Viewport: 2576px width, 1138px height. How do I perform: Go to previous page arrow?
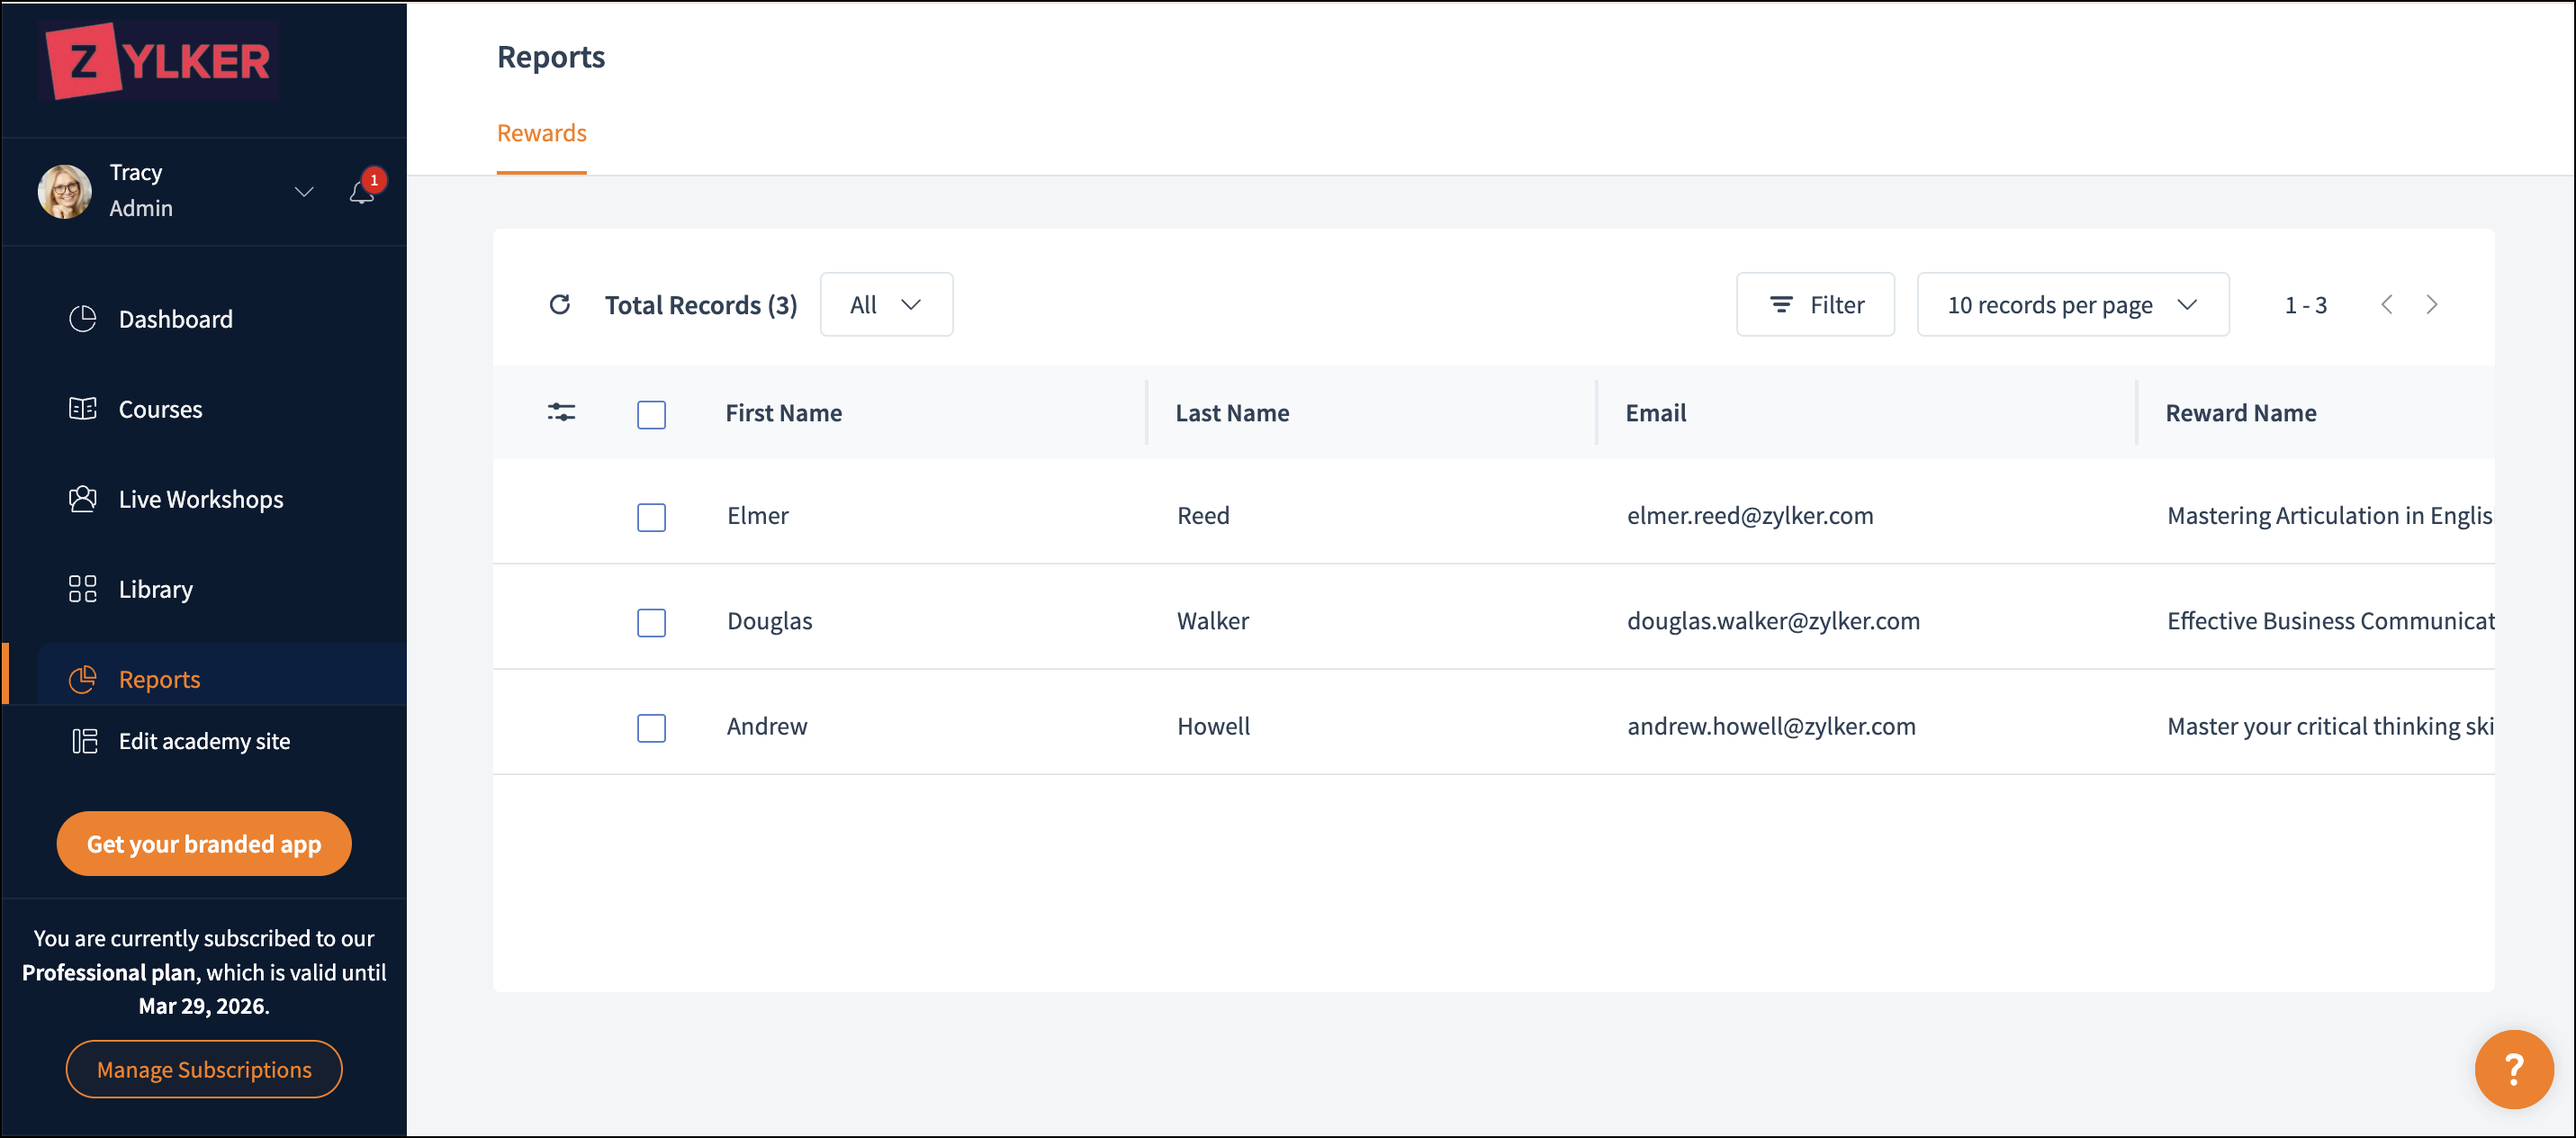2387,304
